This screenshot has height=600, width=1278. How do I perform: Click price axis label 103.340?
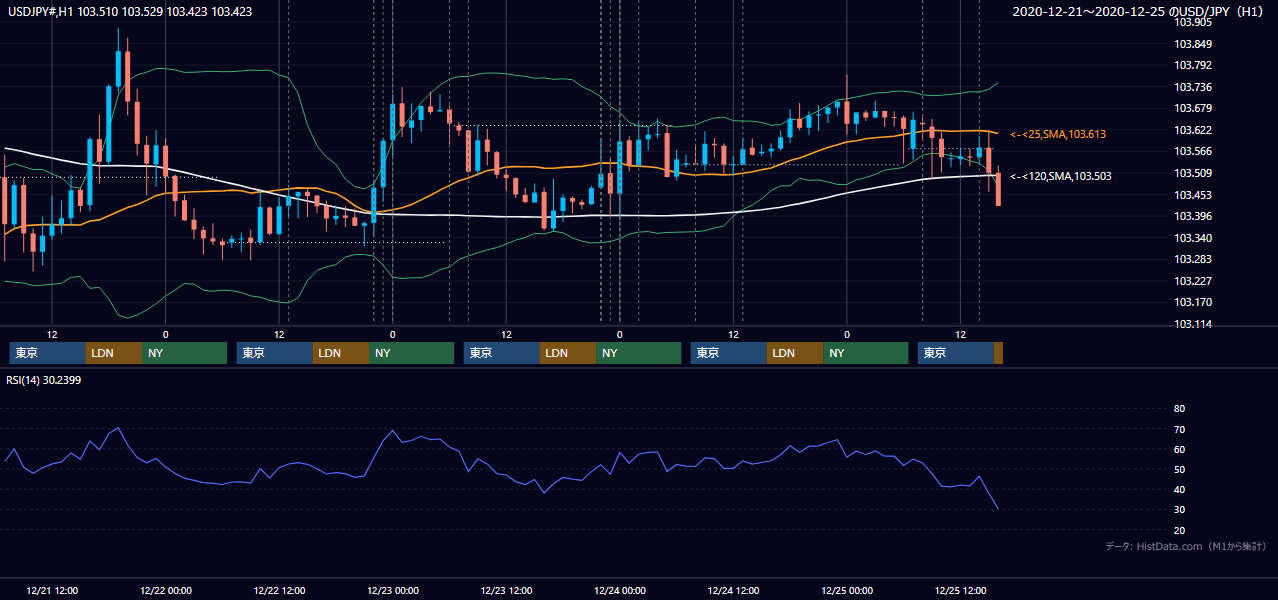[x=1193, y=238]
